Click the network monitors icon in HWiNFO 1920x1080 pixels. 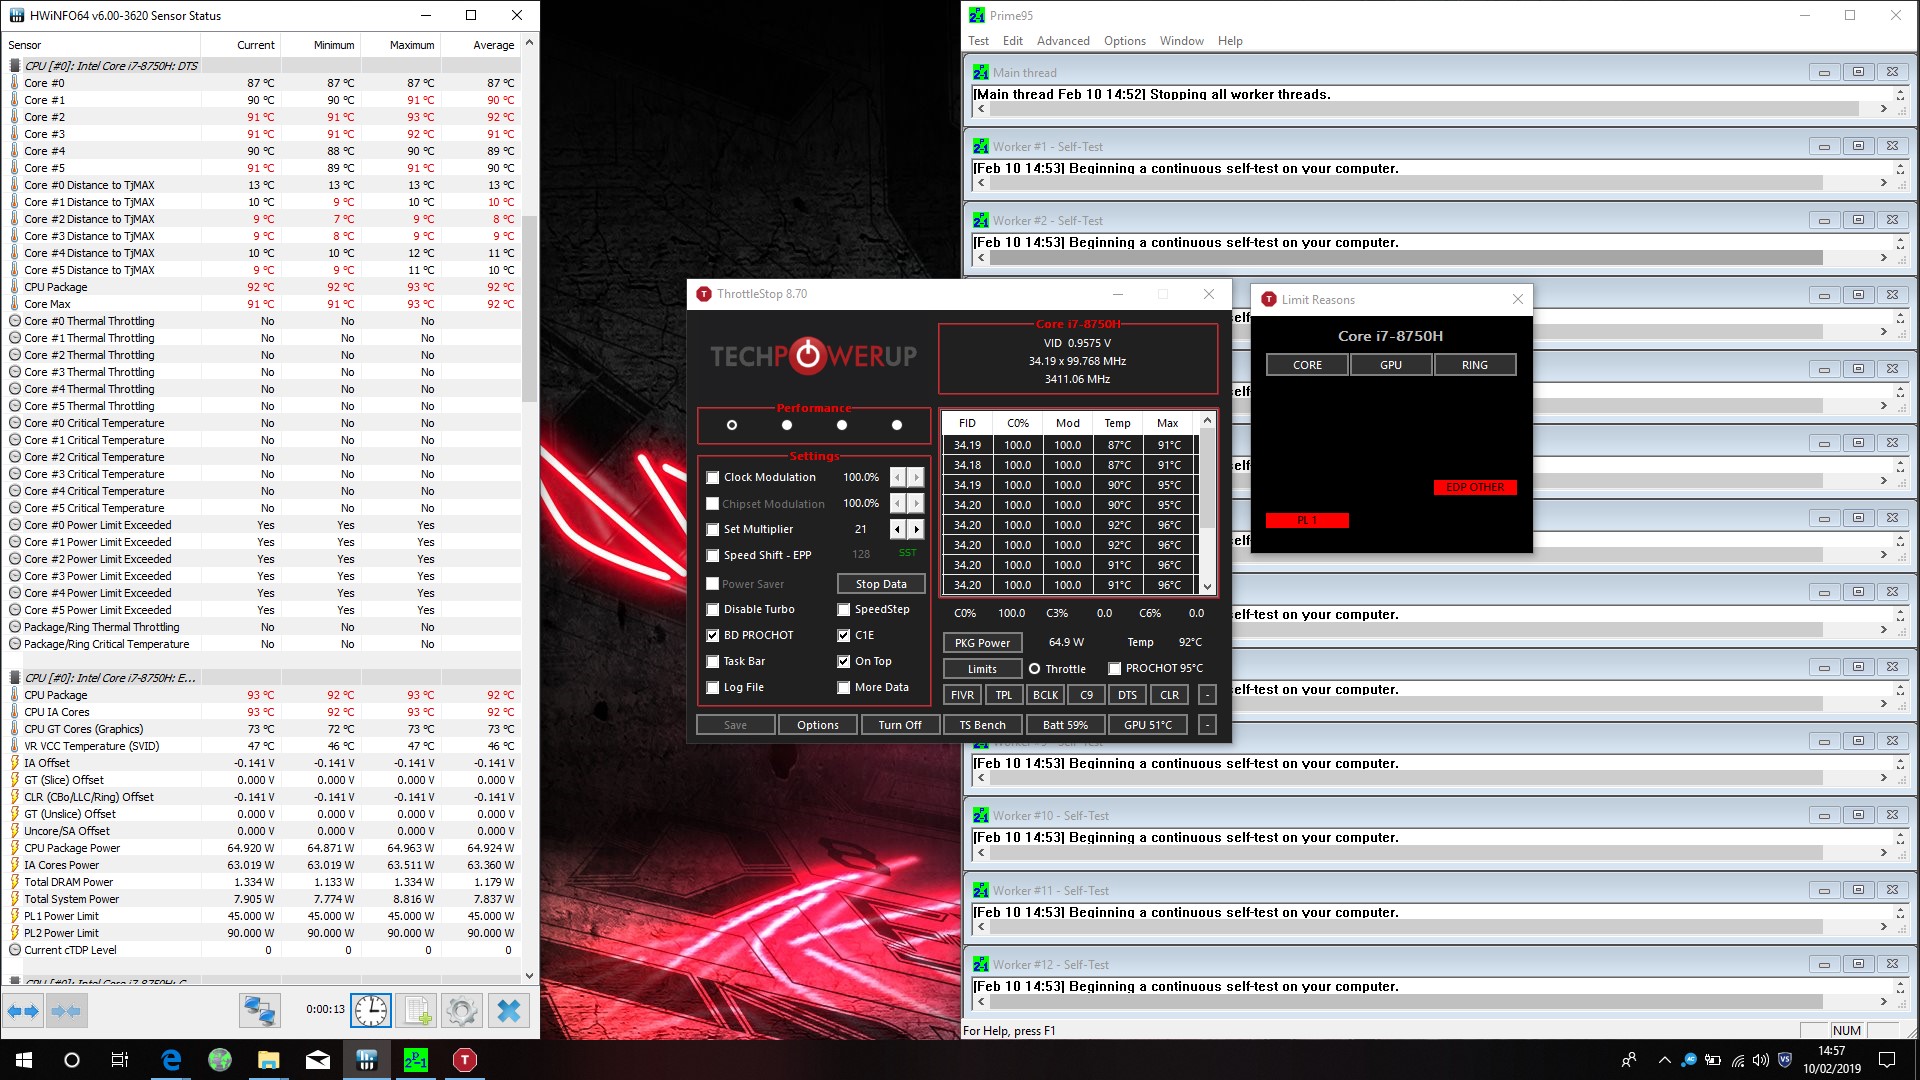click(x=259, y=1011)
